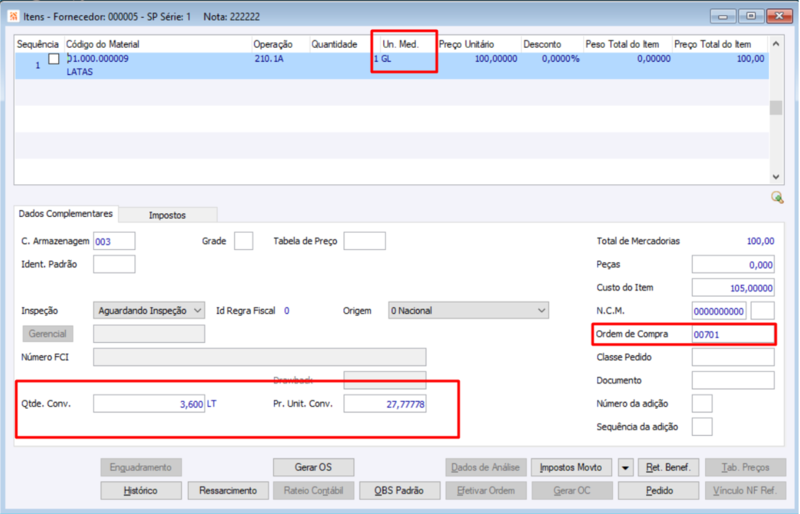This screenshot has height=514, width=800.
Task: Click the Número da adição field
Action: click(702, 404)
